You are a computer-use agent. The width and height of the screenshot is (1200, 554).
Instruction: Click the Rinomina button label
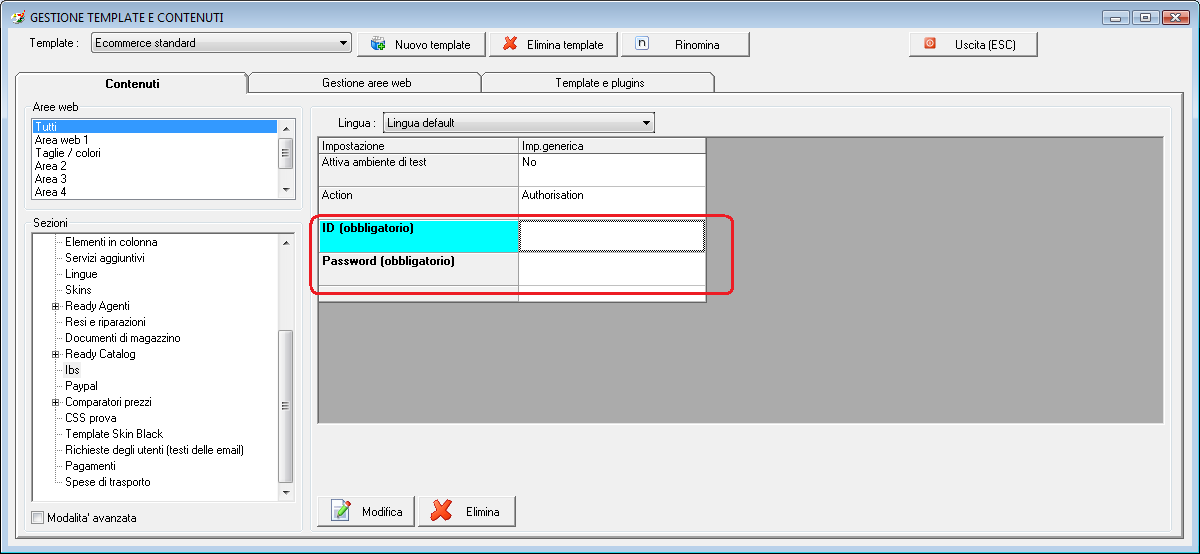pyautogui.click(x=697, y=45)
